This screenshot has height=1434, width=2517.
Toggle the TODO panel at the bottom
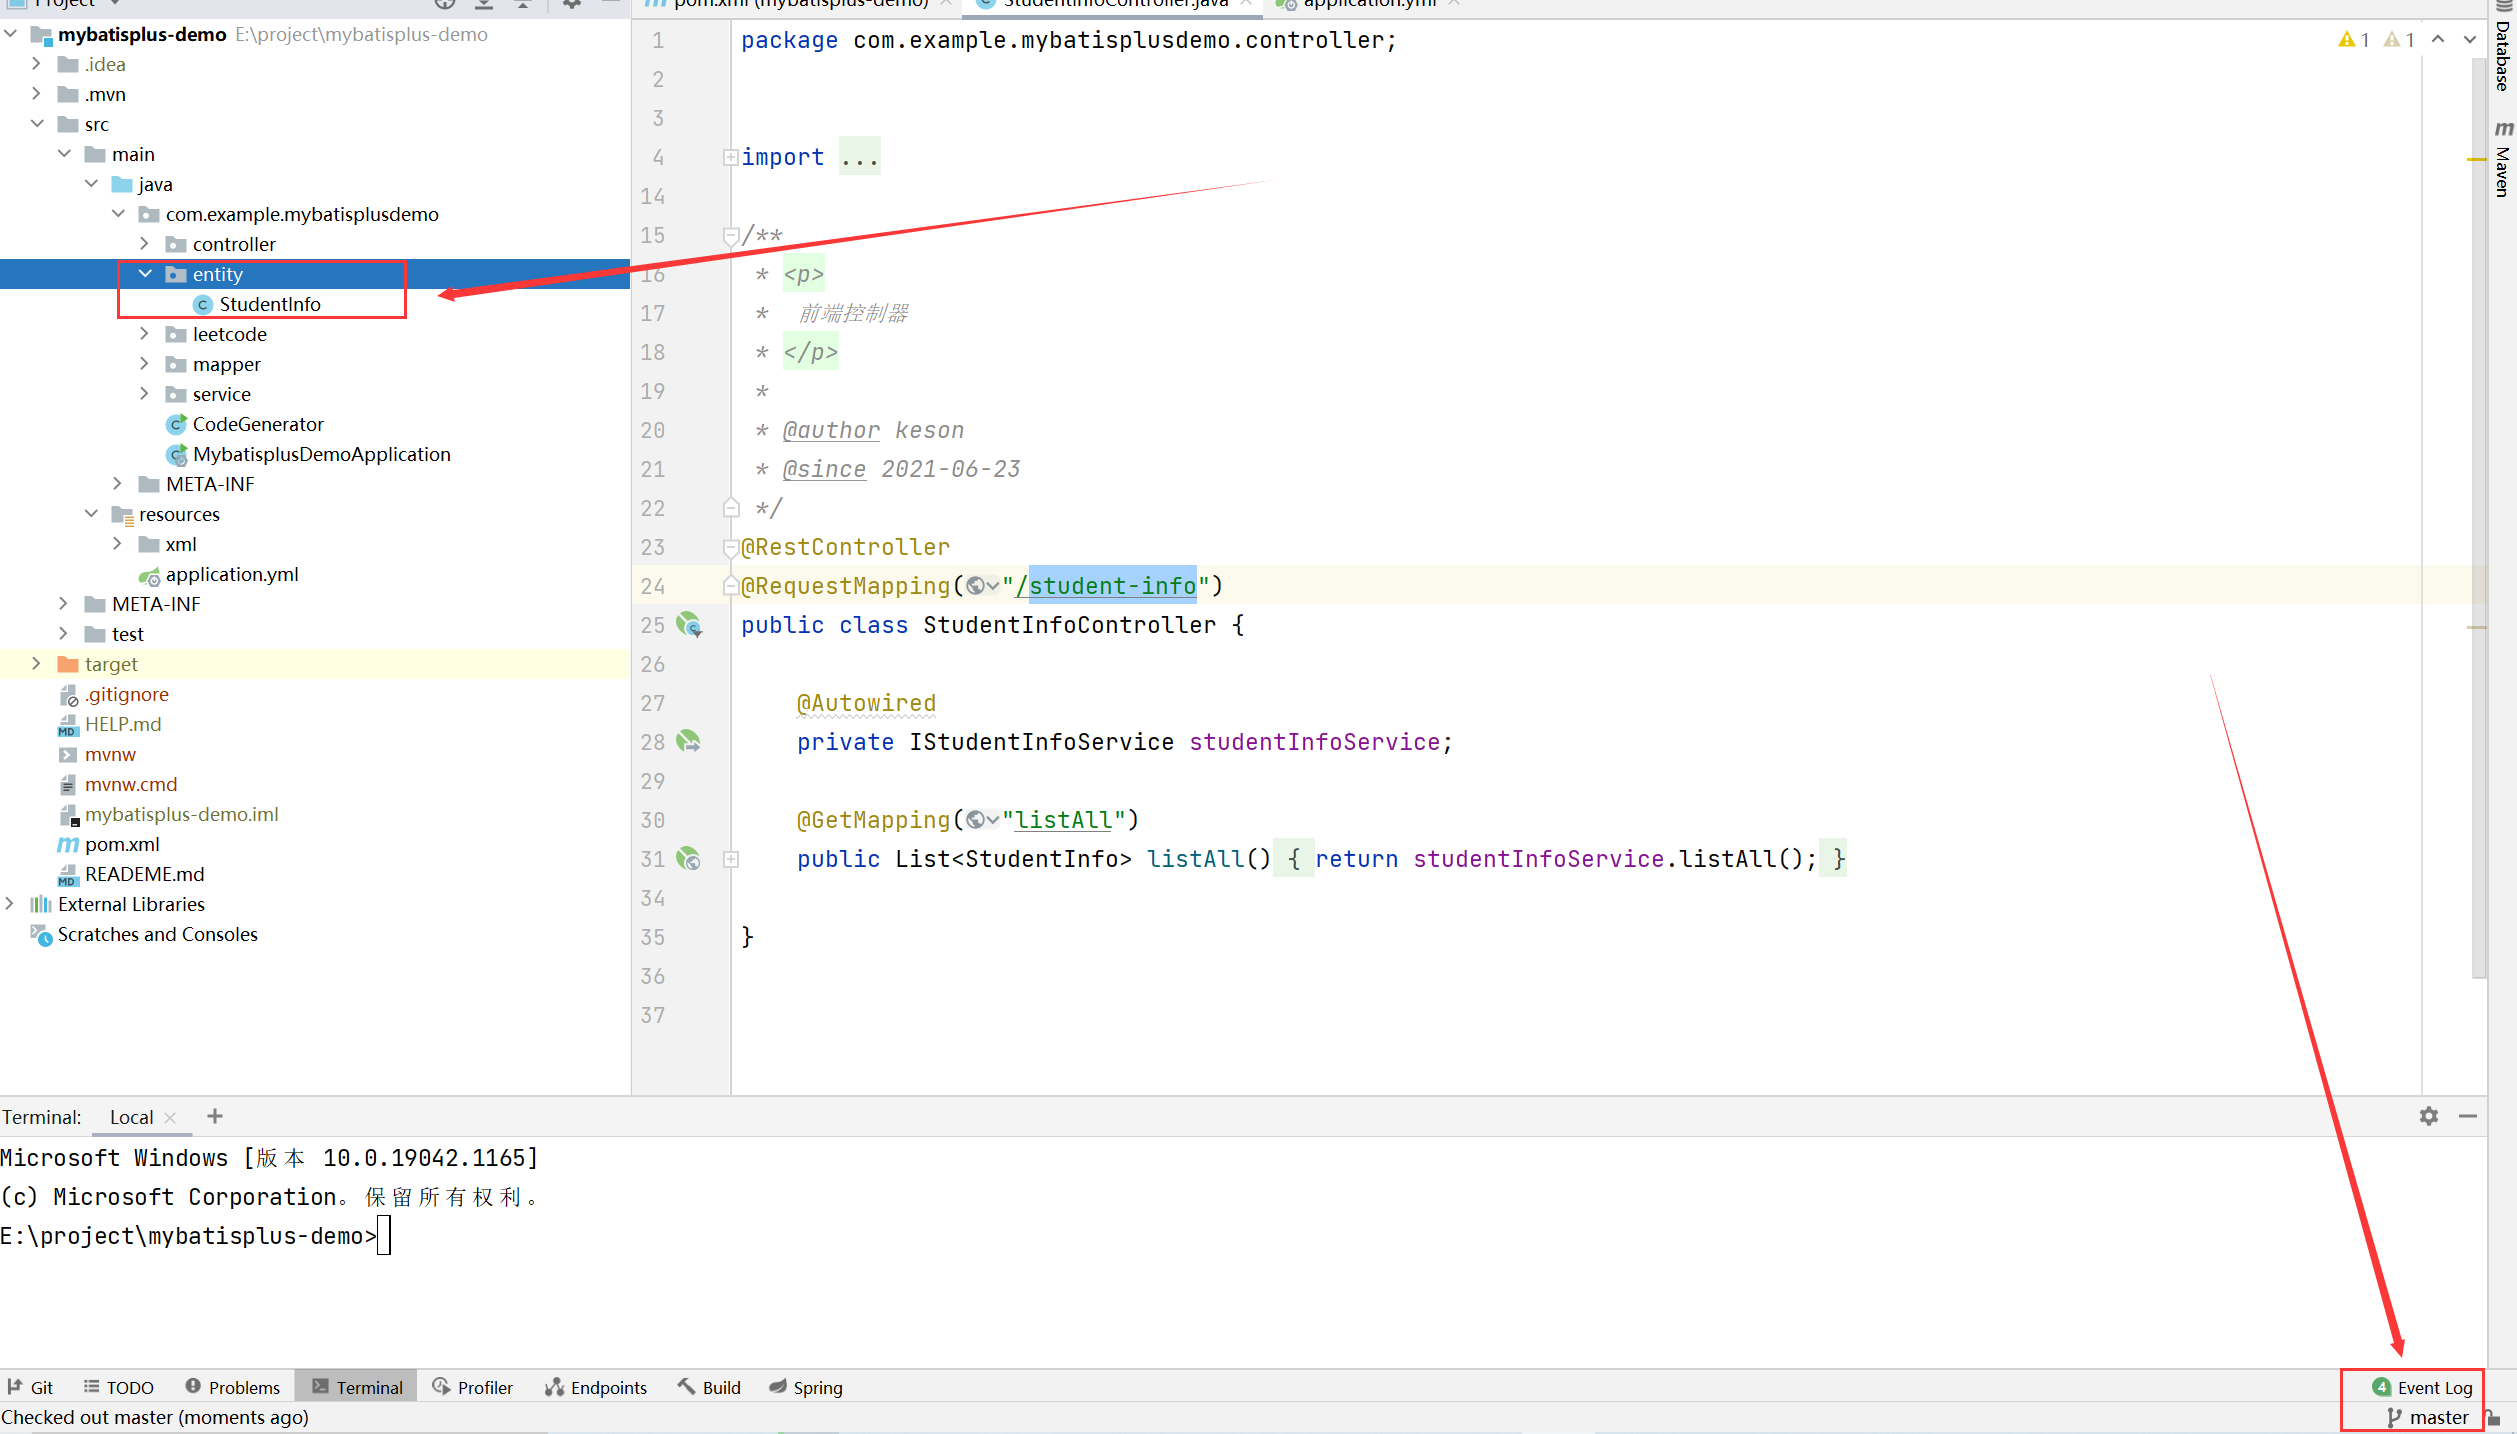point(130,1386)
